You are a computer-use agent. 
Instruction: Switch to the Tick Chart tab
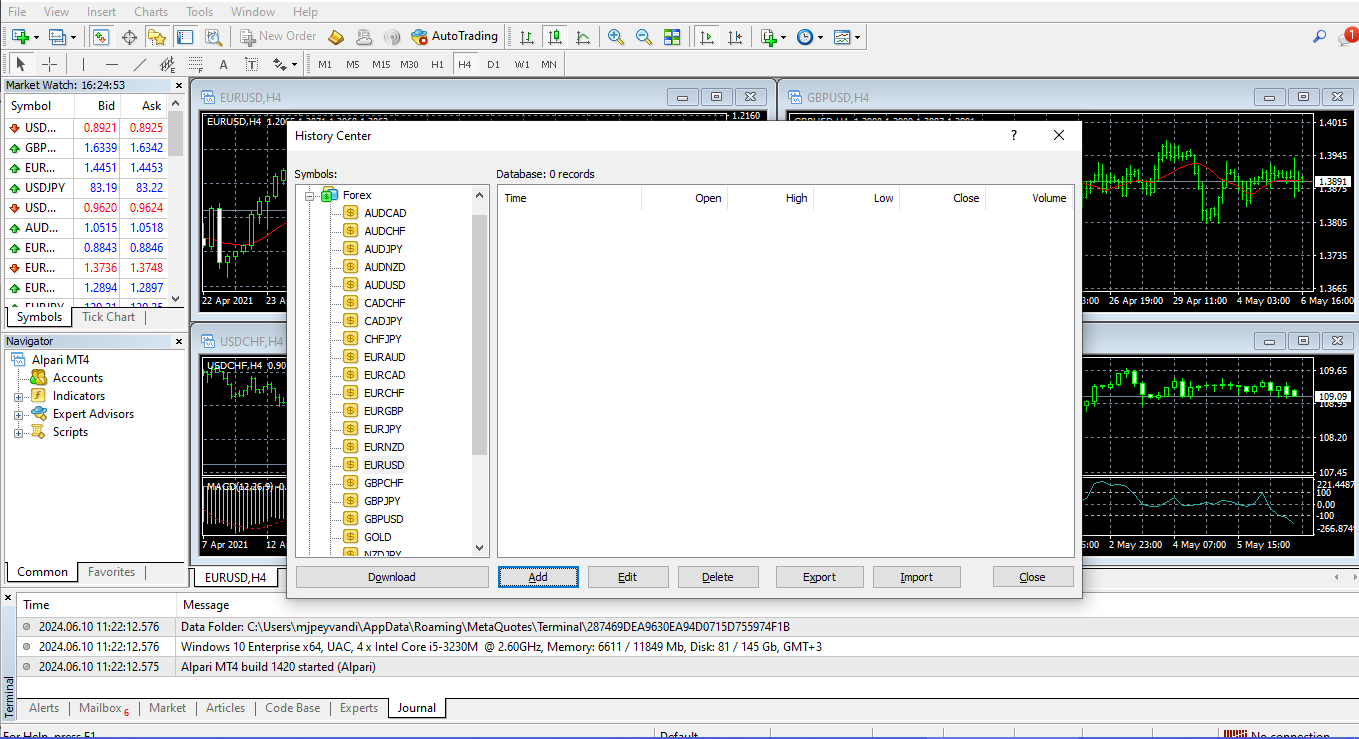[x=108, y=317]
